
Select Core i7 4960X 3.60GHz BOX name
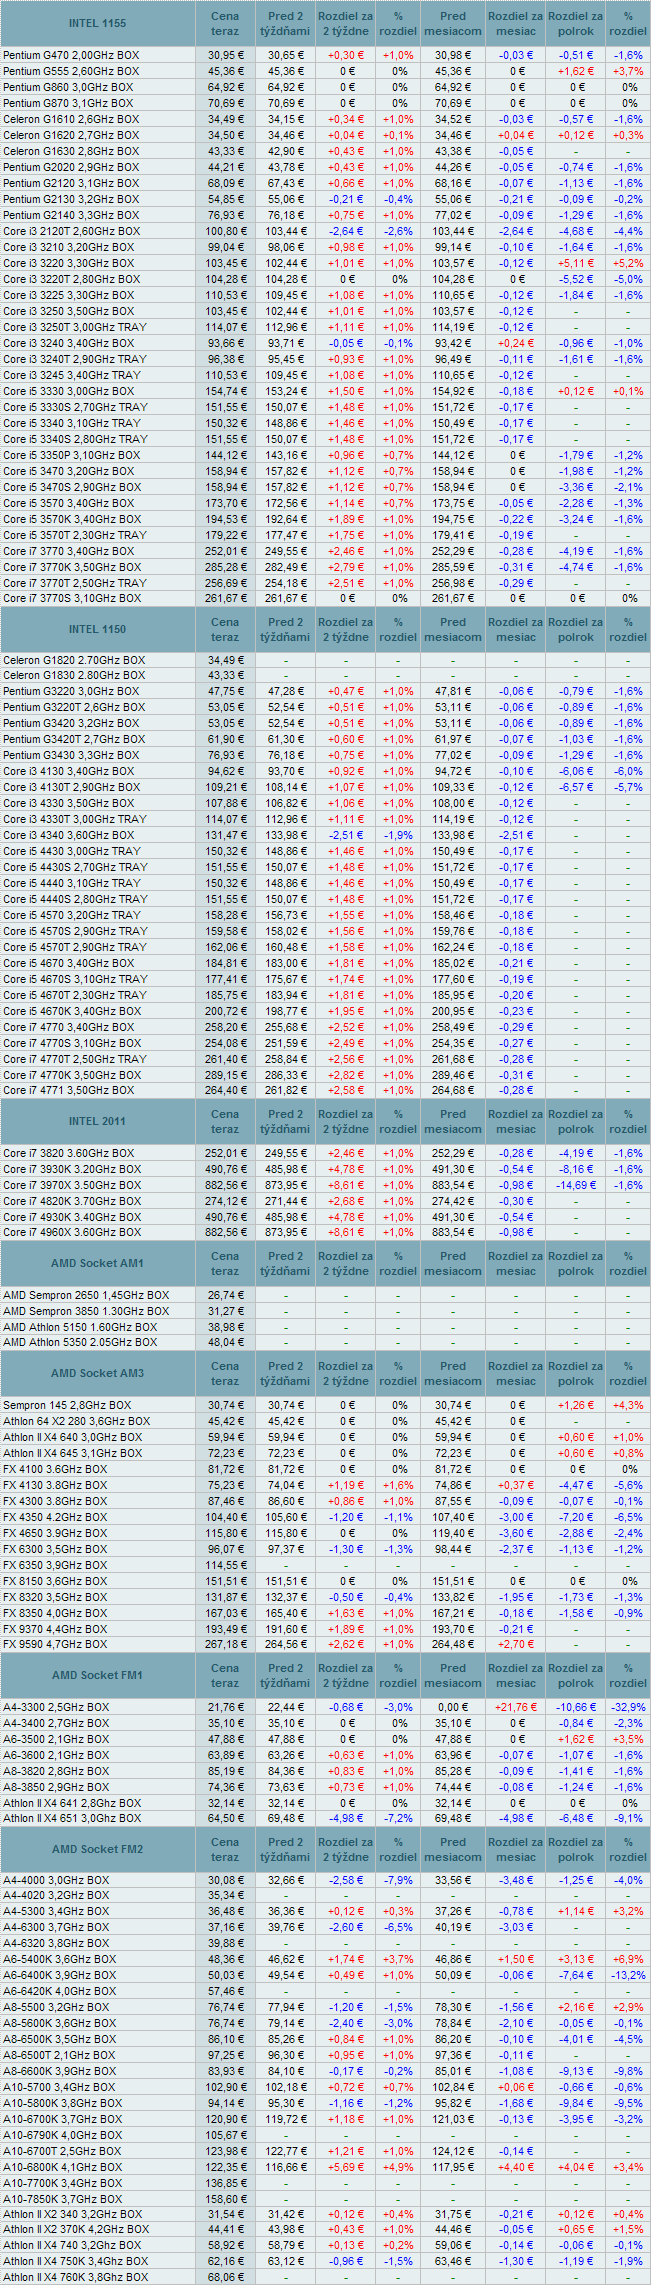pyautogui.click(x=72, y=1232)
